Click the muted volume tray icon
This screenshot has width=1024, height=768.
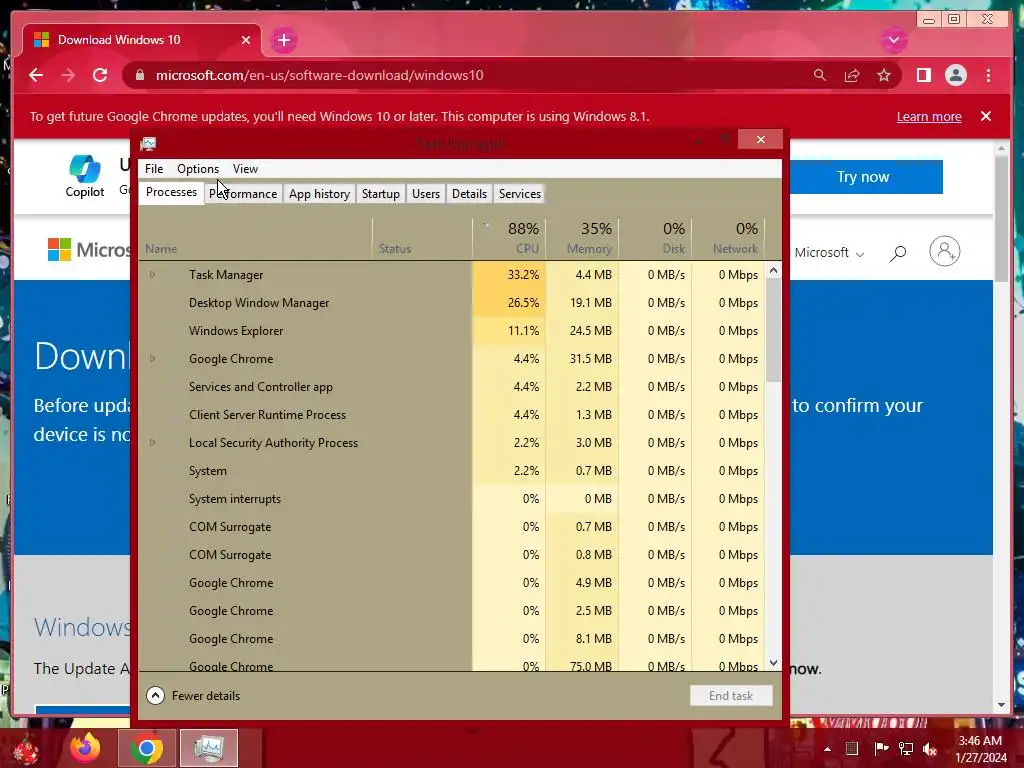pyautogui.click(x=929, y=748)
